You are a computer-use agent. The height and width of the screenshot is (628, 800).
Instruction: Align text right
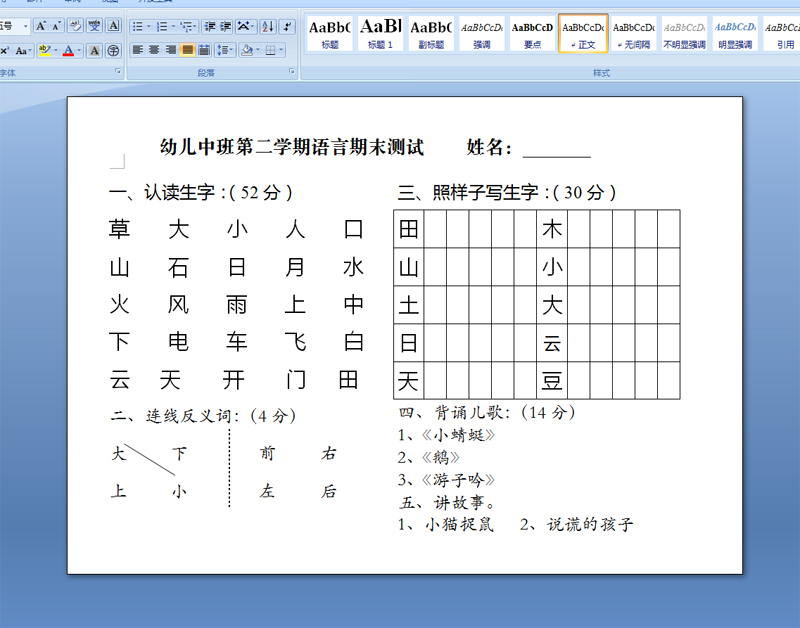[171, 50]
